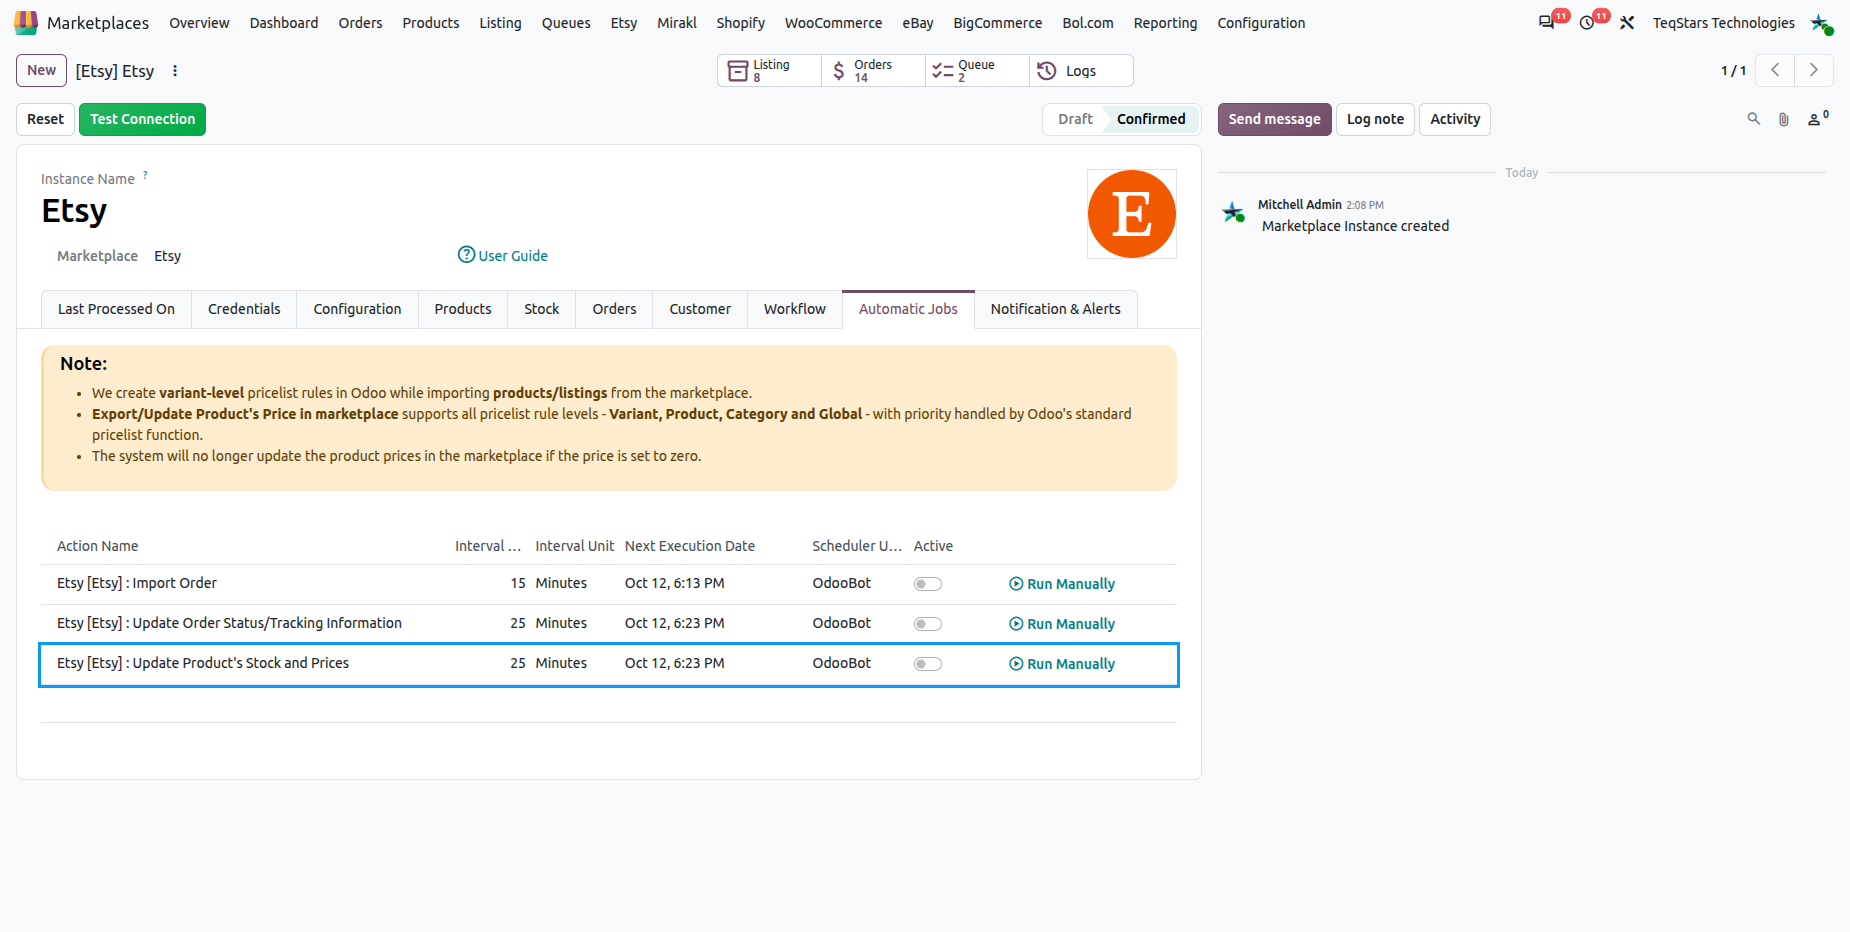Open the User Guide link
The height and width of the screenshot is (932, 1850).
[x=503, y=255]
